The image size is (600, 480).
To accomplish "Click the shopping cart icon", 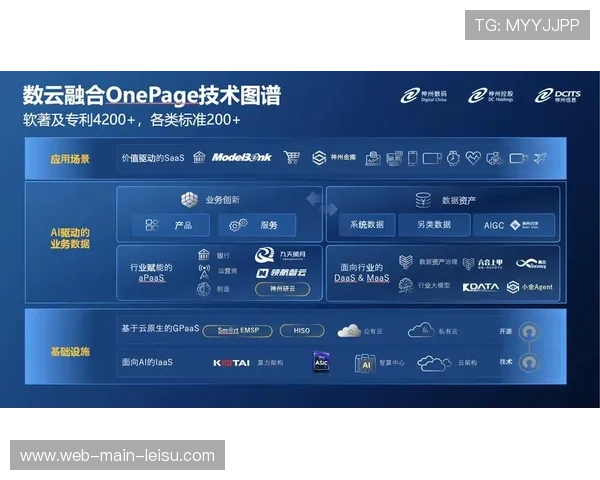I will [292, 157].
